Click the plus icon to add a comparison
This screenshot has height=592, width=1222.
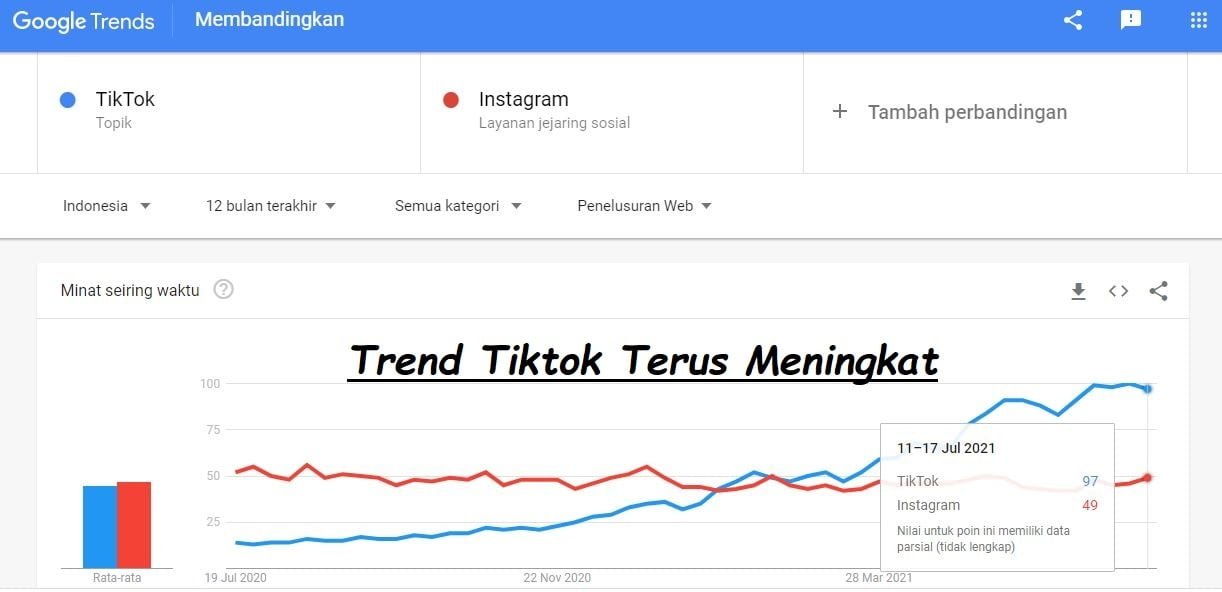840,112
